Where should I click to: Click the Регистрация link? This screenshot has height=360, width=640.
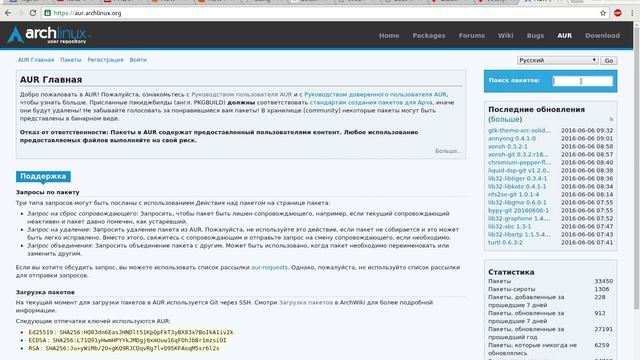coord(105,60)
